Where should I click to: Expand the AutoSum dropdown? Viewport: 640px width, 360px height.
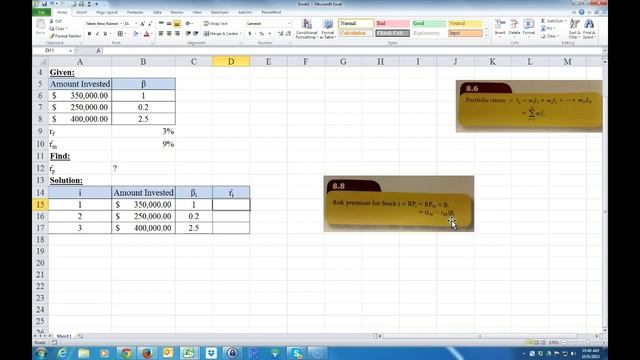(x=565, y=21)
